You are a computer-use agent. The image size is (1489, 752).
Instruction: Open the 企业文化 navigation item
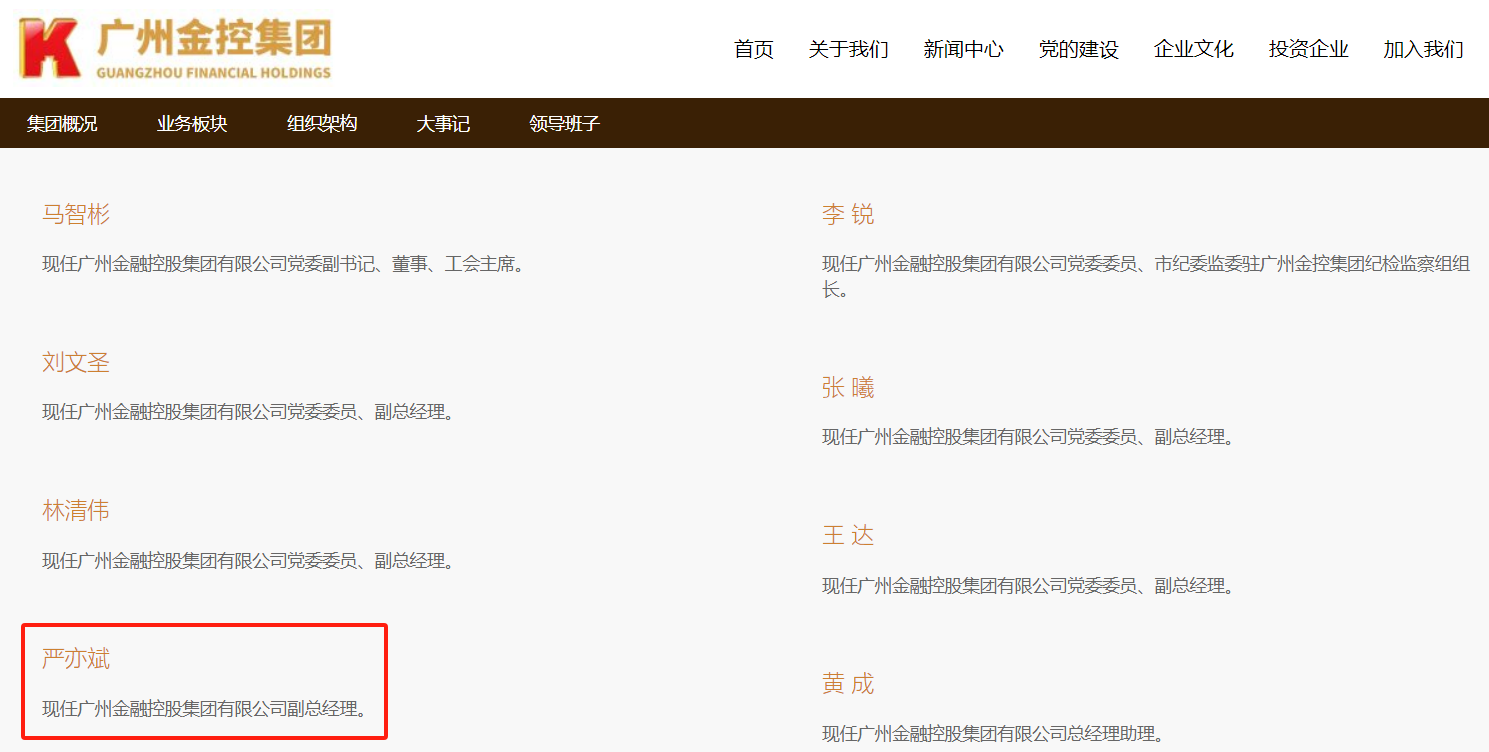(1194, 49)
